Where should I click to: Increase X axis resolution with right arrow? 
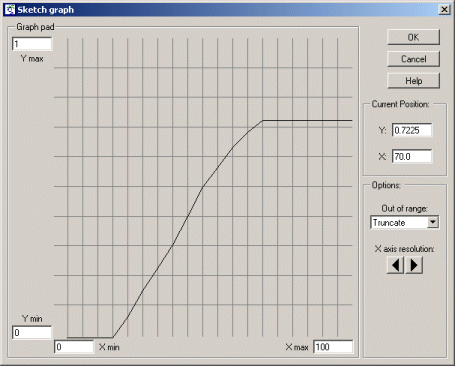pyautogui.click(x=414, y=265)
